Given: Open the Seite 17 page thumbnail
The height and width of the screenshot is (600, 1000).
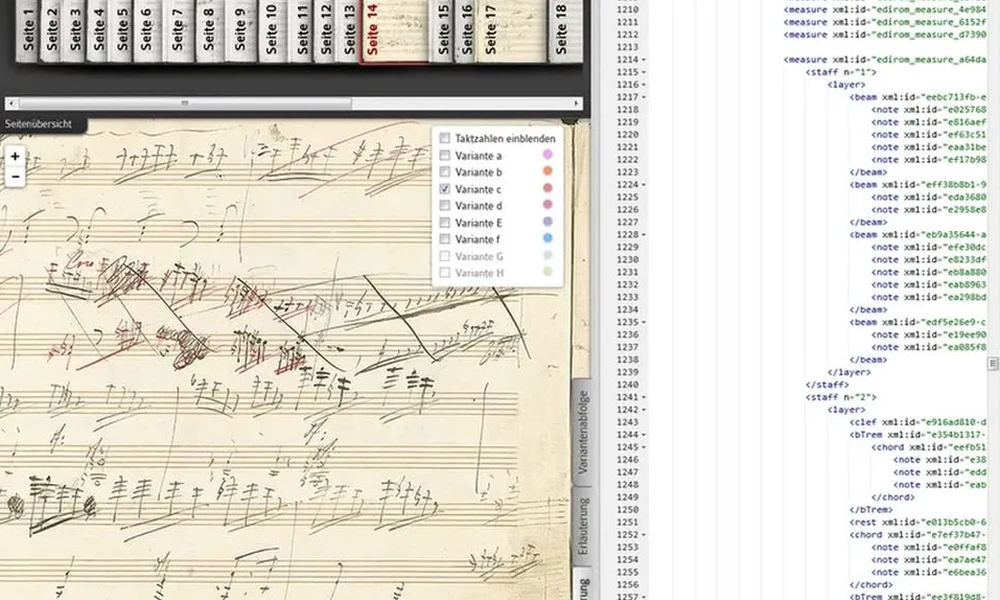Looking at the screenshot, I should (512, 31).
